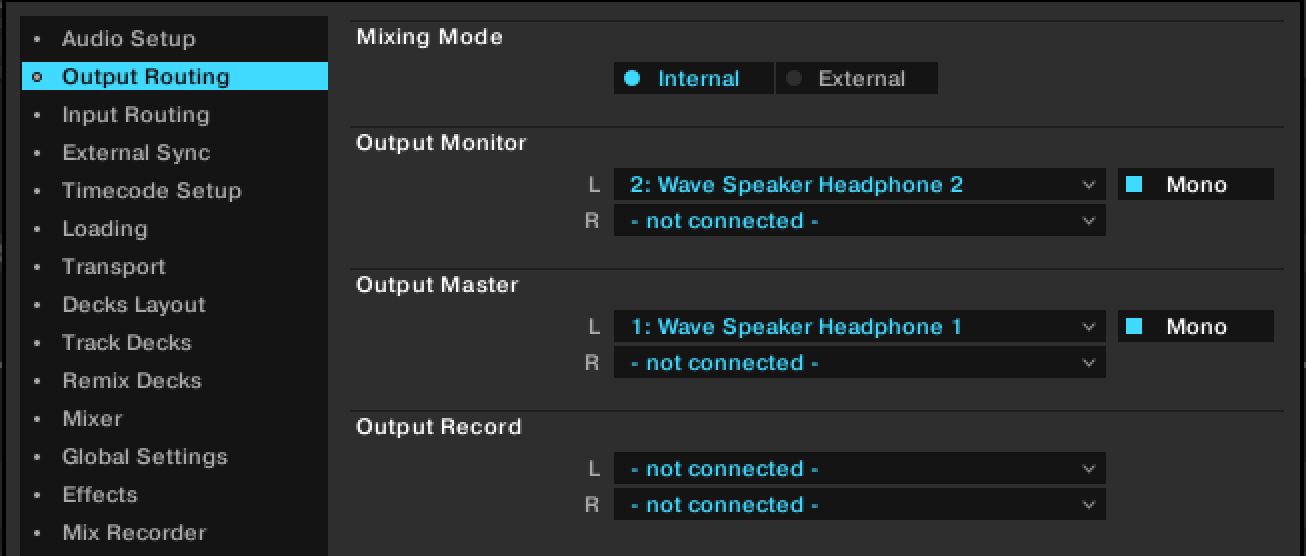Open the Audio Setup preferences page
The width and height of the screenshot is (1306, 556).
click(x=129, y=39)
